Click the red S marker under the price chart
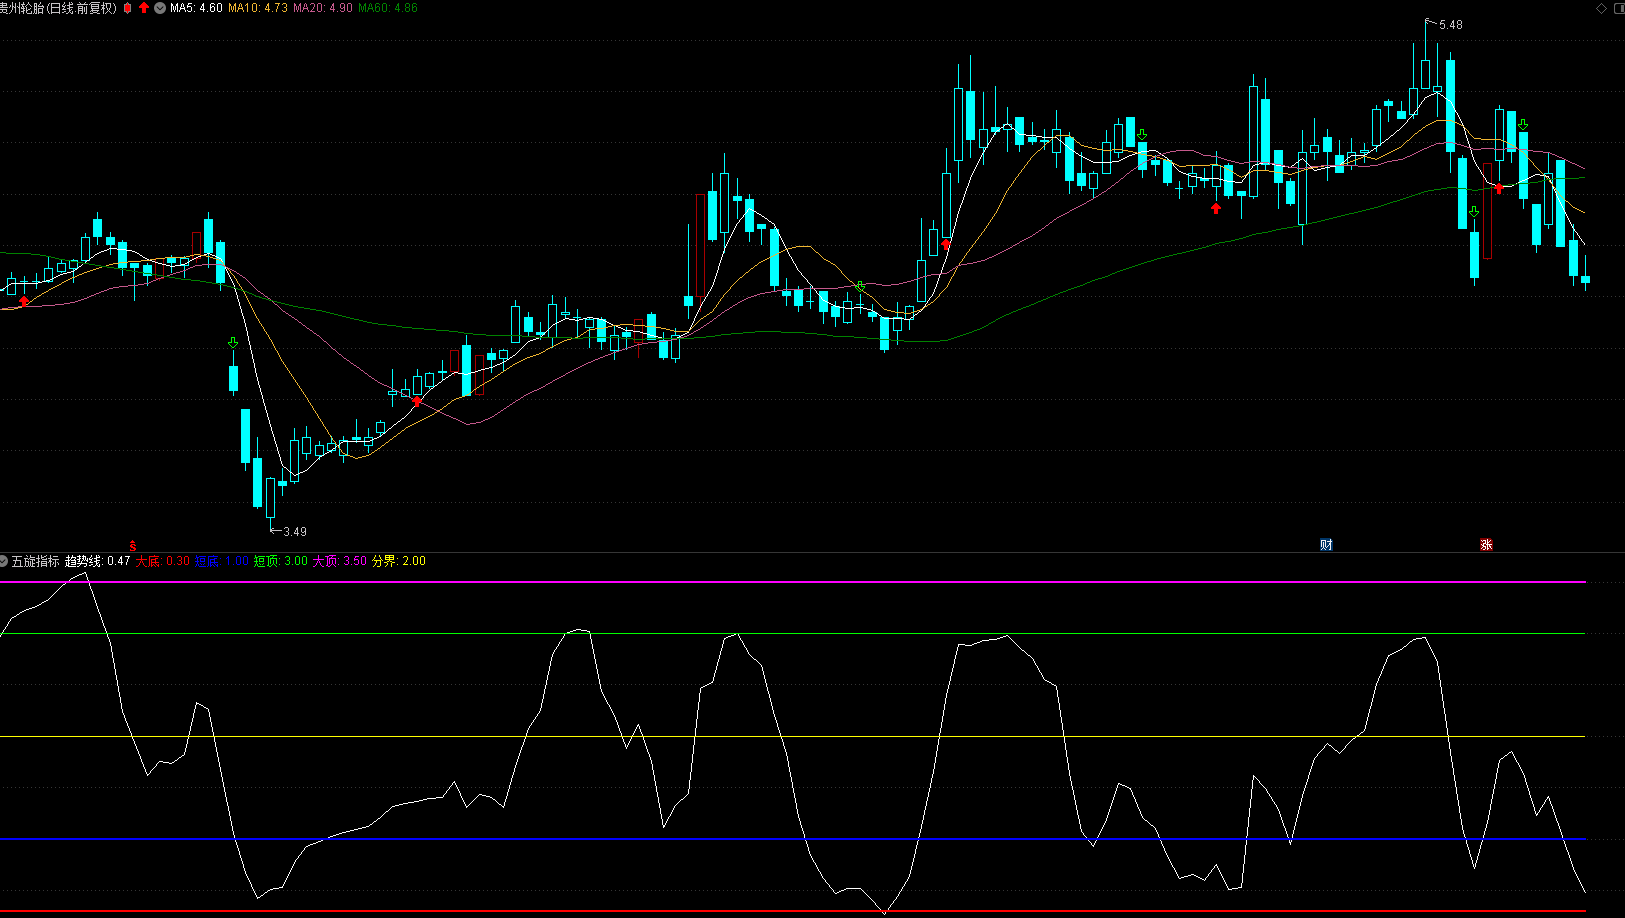1625x918 pixels. (x=133, y=546)
